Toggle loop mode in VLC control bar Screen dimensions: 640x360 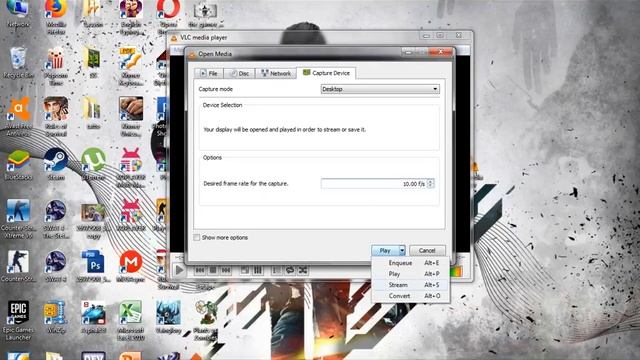click(x=290, y=270)
